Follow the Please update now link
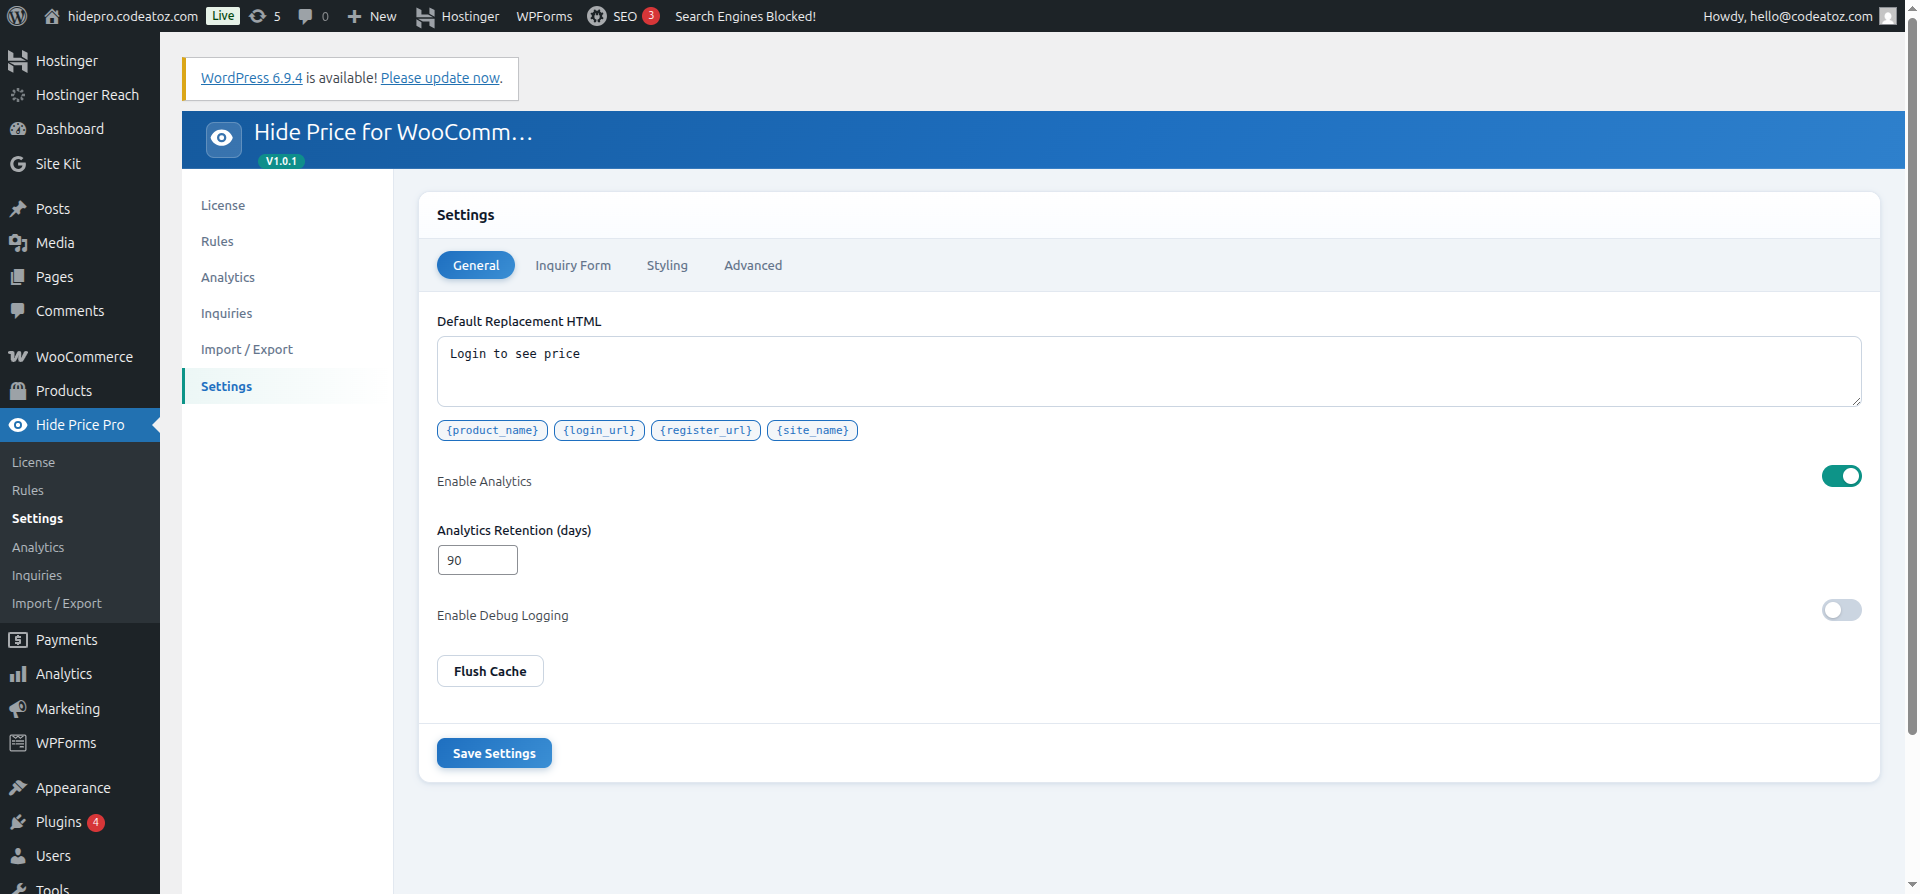 click(x=440, y=78)
